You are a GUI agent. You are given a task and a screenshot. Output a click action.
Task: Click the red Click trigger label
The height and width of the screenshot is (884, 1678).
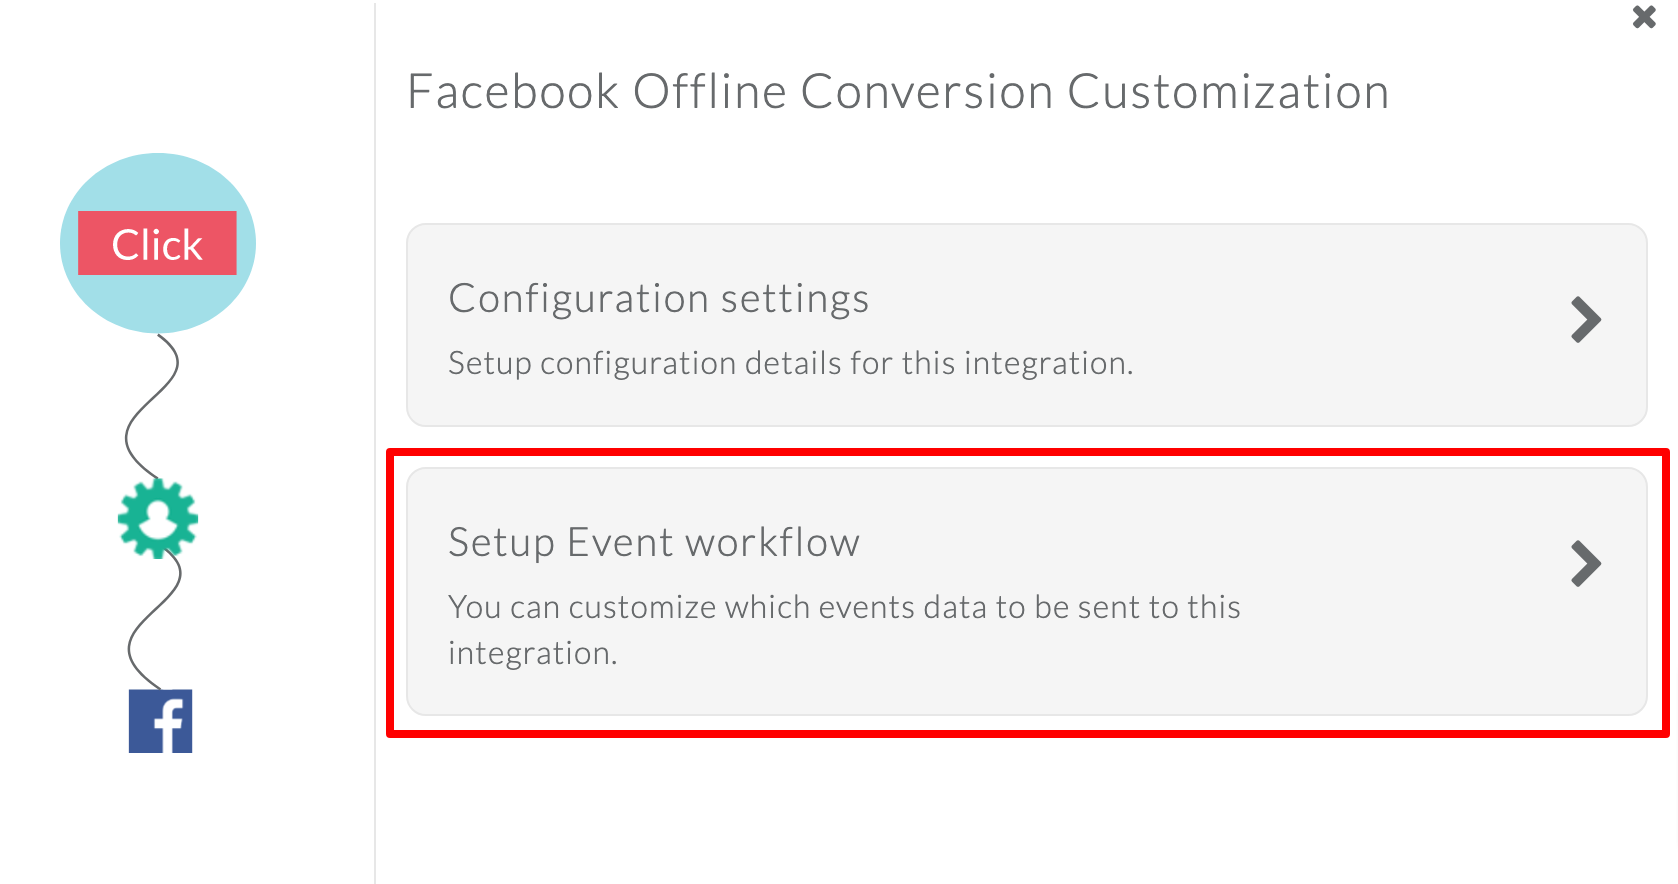tap(157, 243)
